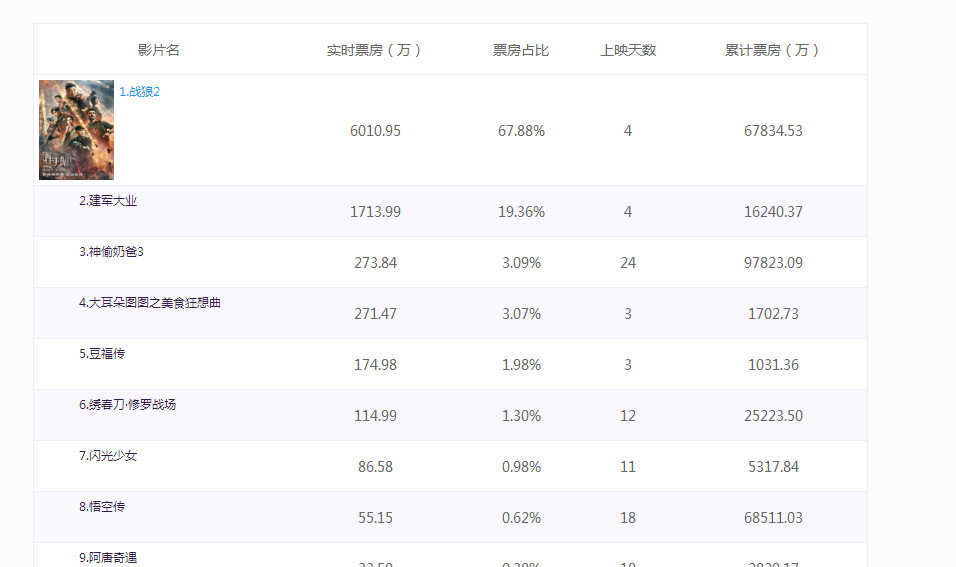Click the 24 days value for 神偷奶爸3
Viewport: 956px width, 567px height.
(628, 263)
